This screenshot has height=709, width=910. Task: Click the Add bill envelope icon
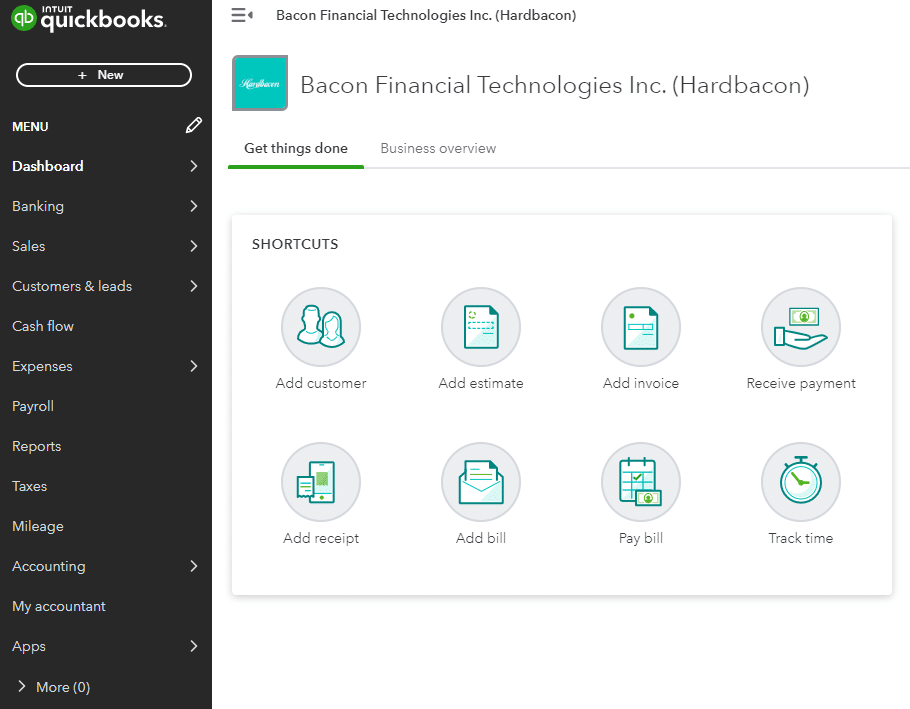point(480,481)
